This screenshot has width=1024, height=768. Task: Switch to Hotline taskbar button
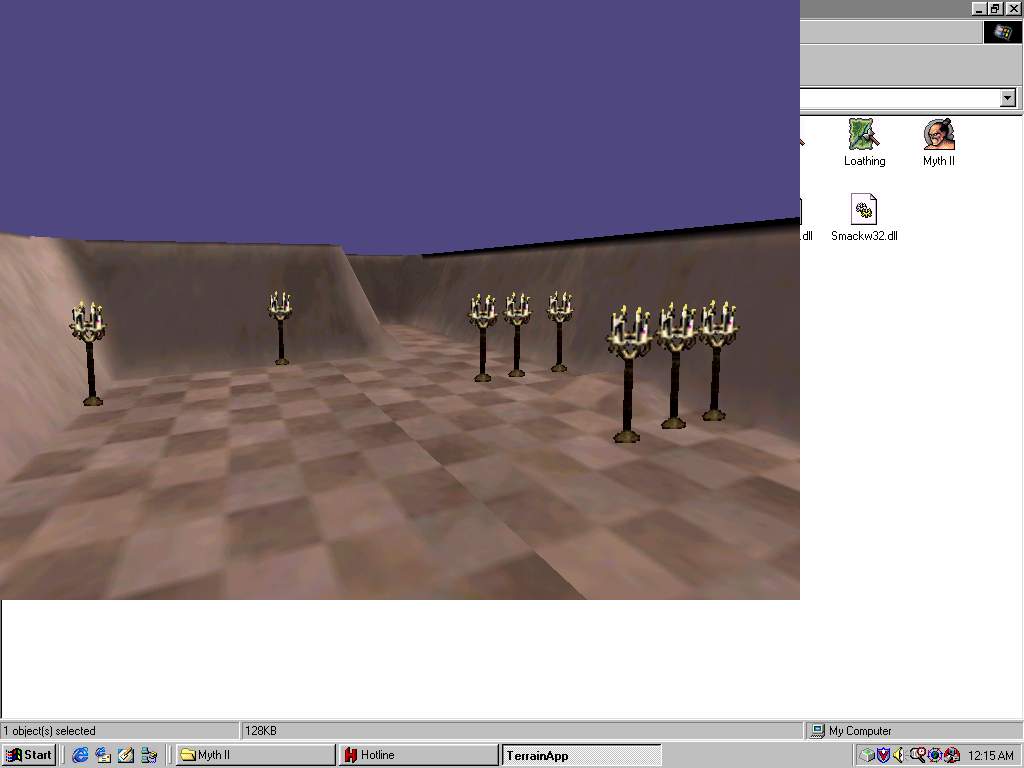click(418, 755)
